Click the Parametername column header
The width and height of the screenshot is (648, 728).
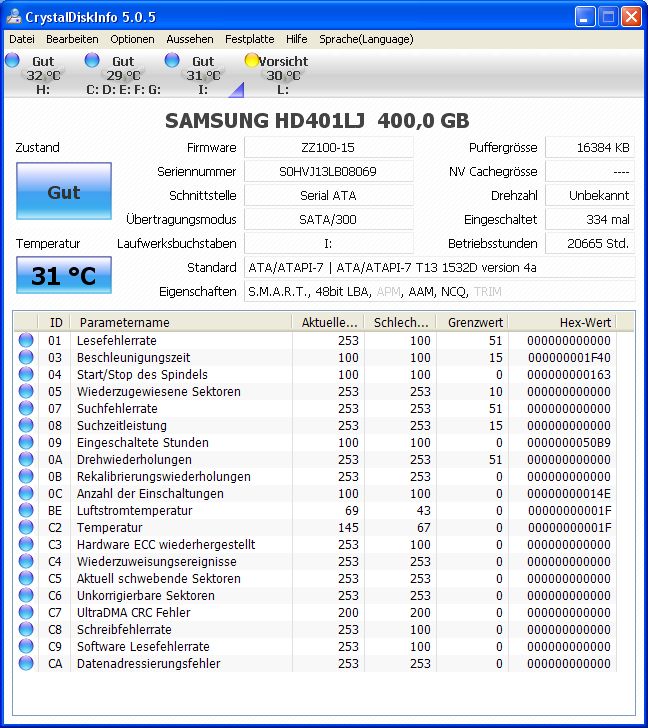click(181, 322)
